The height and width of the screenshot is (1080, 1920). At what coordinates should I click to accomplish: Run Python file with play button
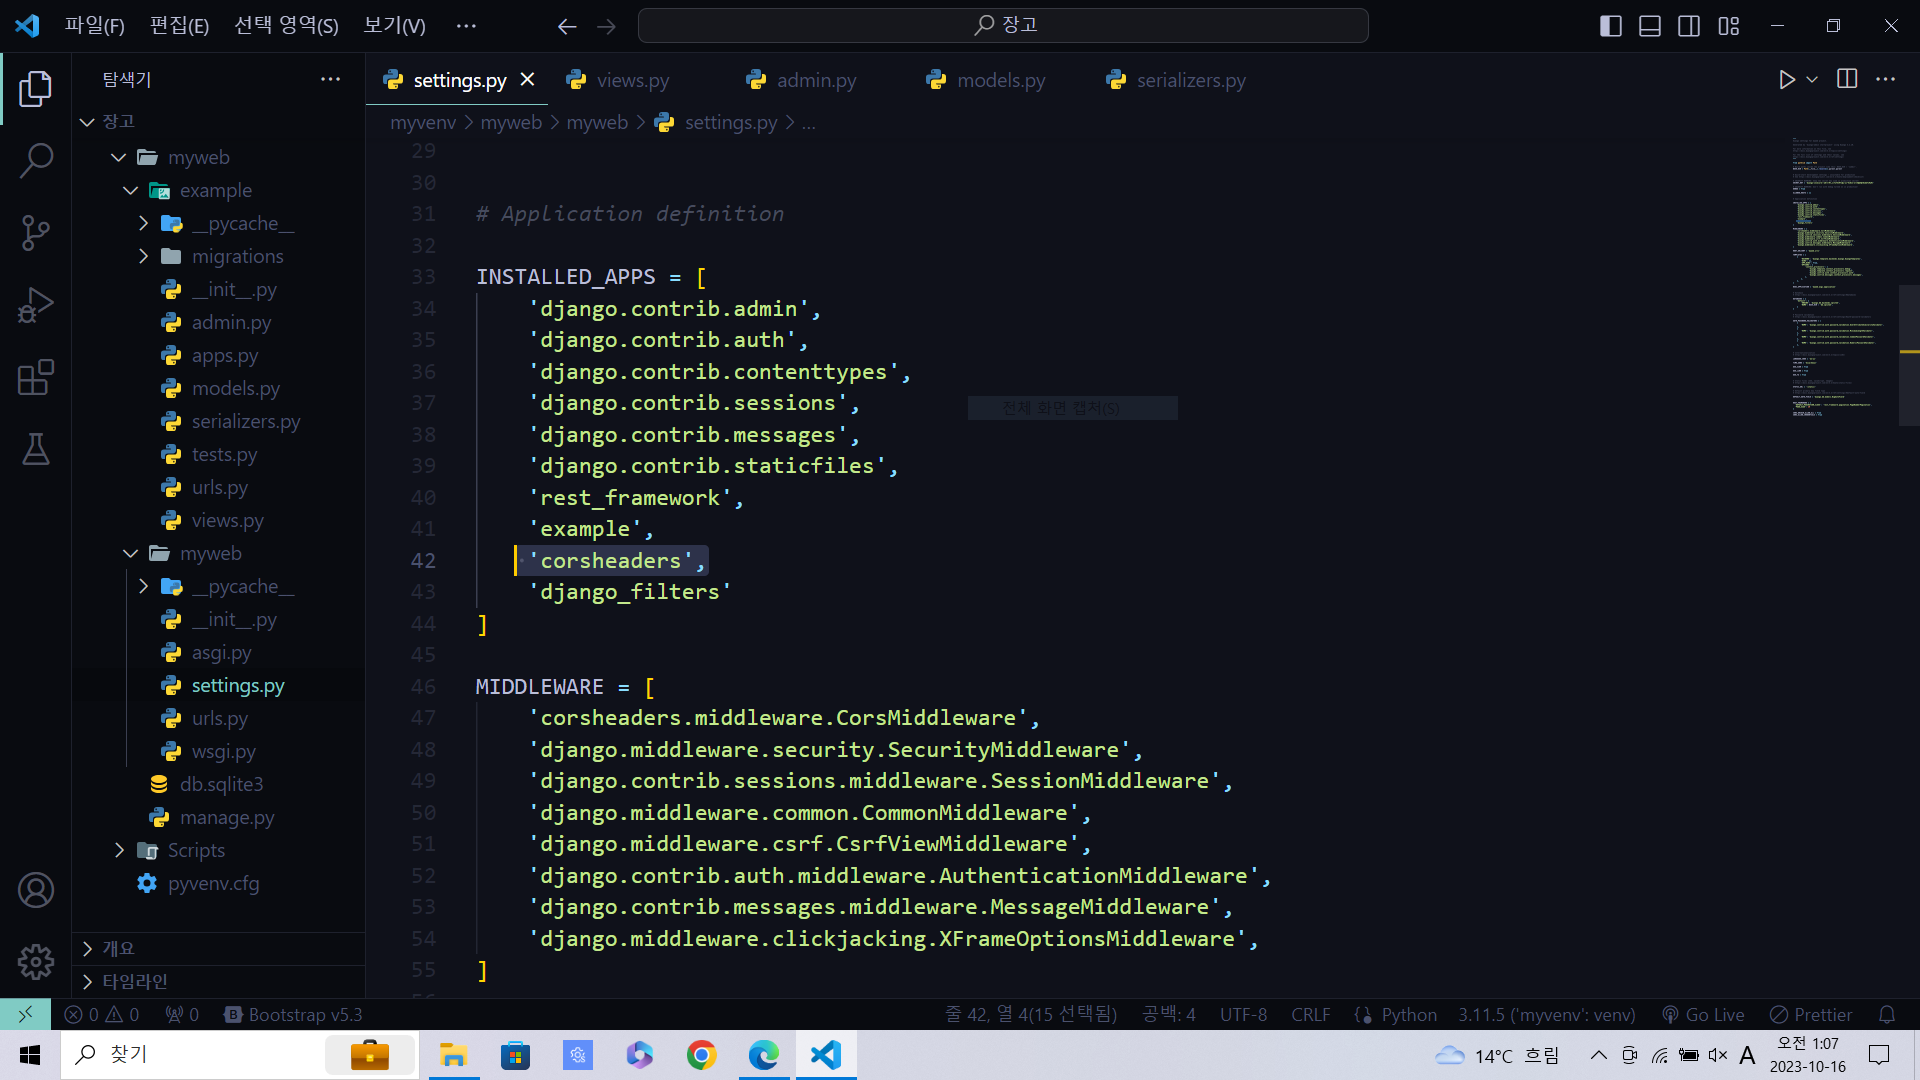point(1787,80)
